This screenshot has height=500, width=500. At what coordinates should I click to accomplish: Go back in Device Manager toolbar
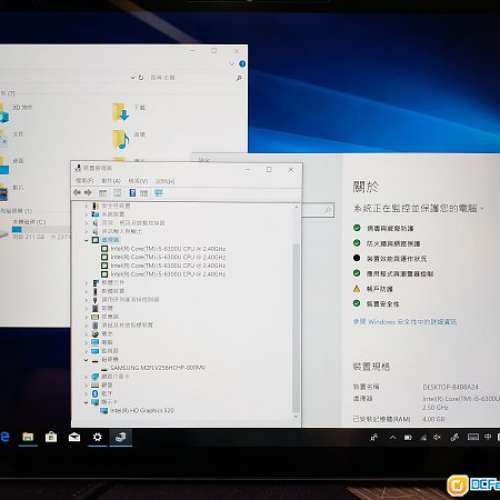77,193
